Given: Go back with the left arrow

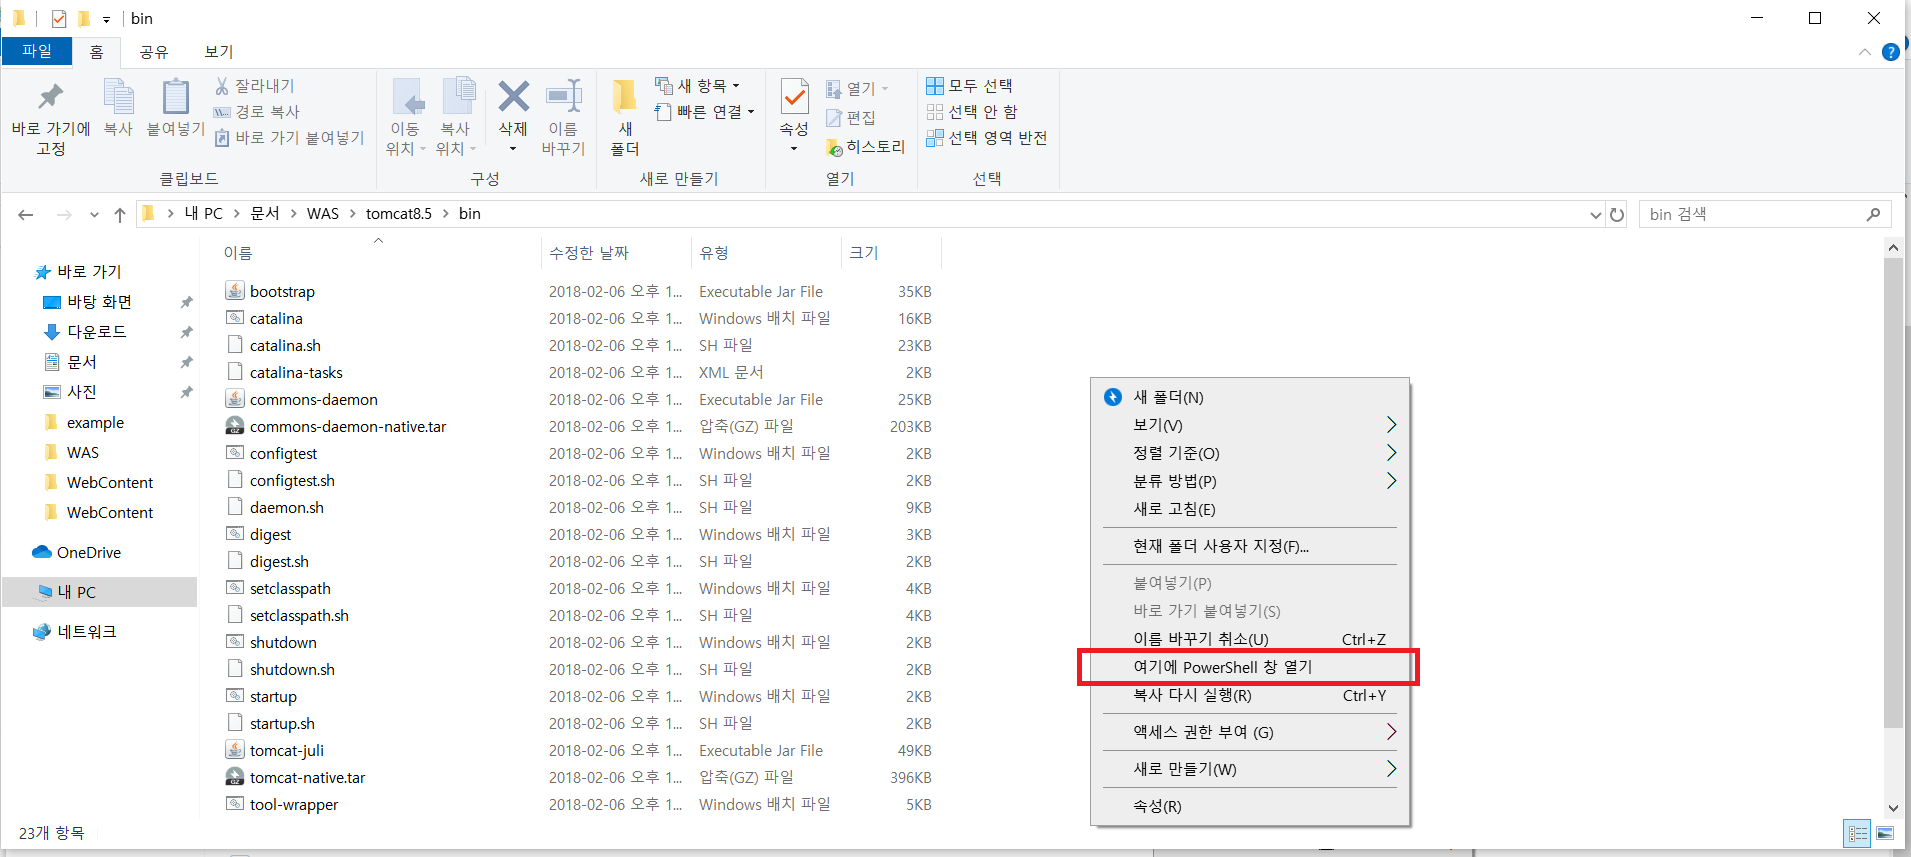Looking at the screenshot, I should (x=26, y=214).
